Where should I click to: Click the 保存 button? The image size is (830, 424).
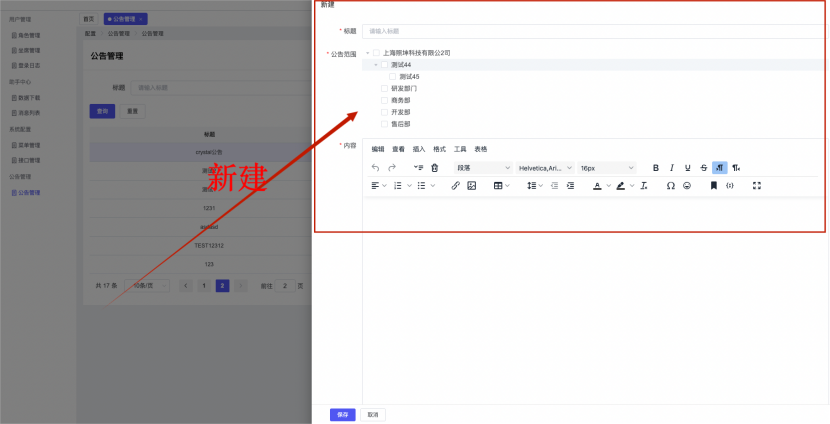click(342, 414)
